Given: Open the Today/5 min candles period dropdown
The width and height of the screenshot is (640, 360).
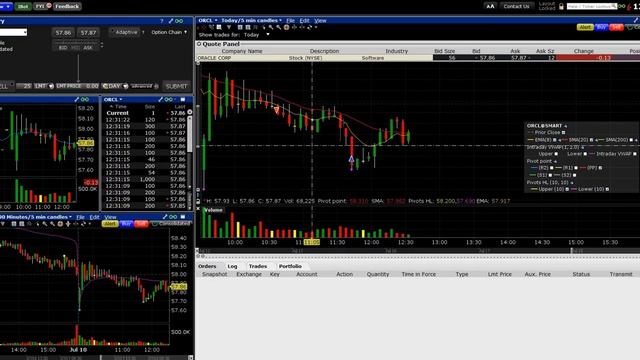Looking at the screenshot, I should (x=251, y=20).
